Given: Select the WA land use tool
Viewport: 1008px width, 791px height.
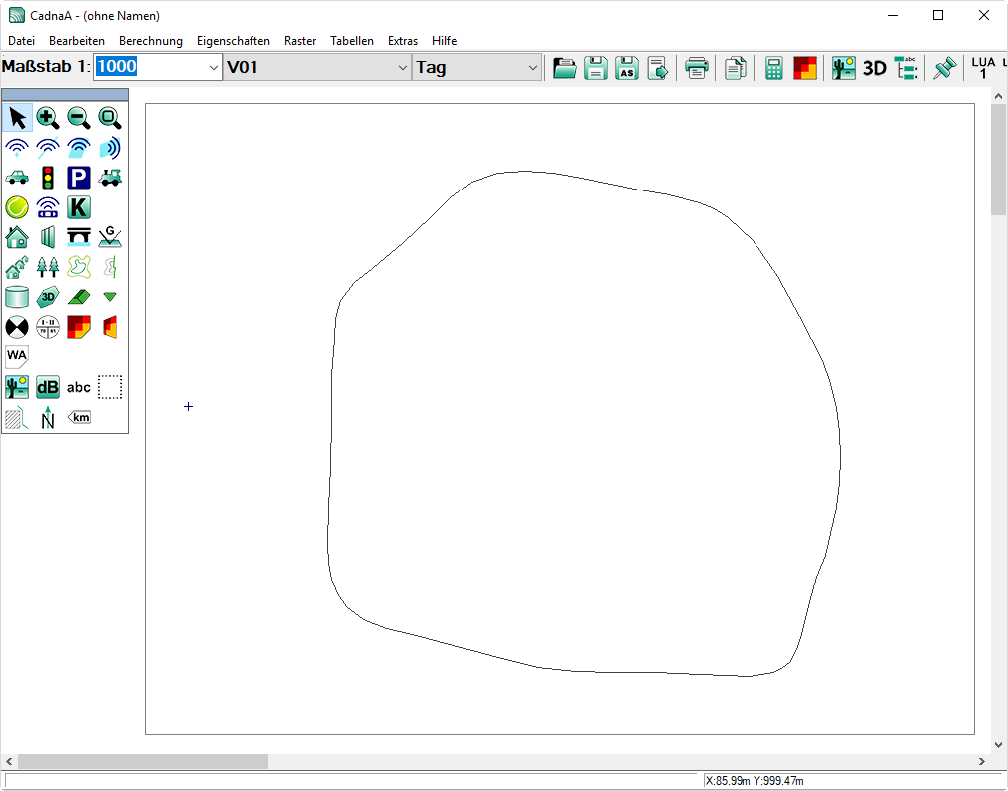Looking at the screenshot, I should pos(17,357).
